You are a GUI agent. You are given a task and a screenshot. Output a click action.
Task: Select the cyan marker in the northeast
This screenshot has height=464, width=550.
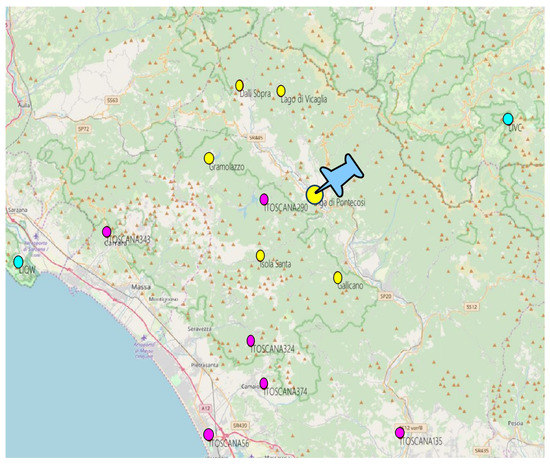coord(508,119)
